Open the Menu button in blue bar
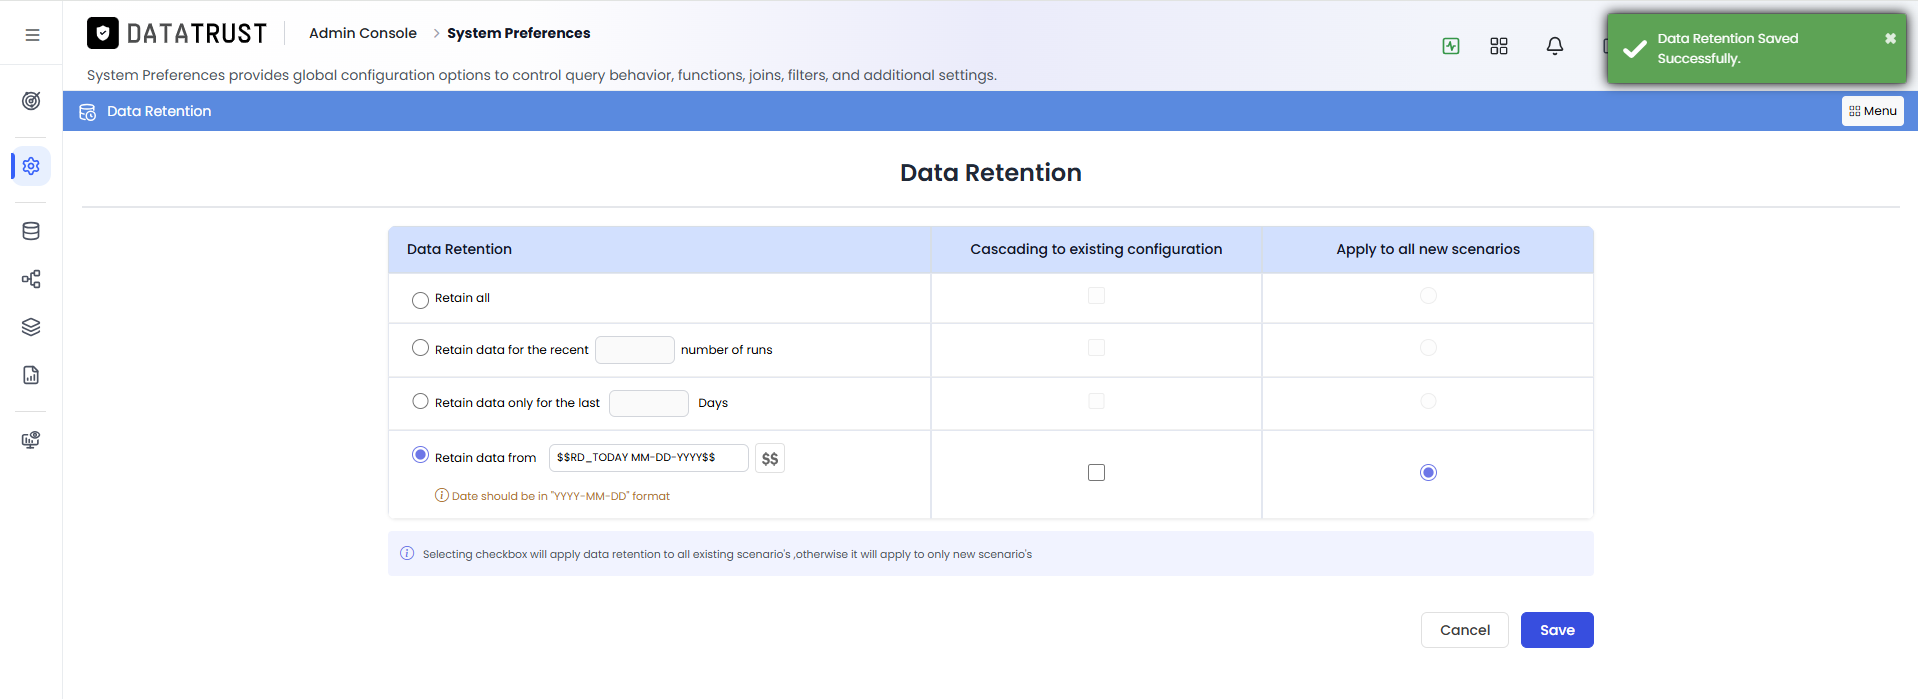 click(1872, 111)
